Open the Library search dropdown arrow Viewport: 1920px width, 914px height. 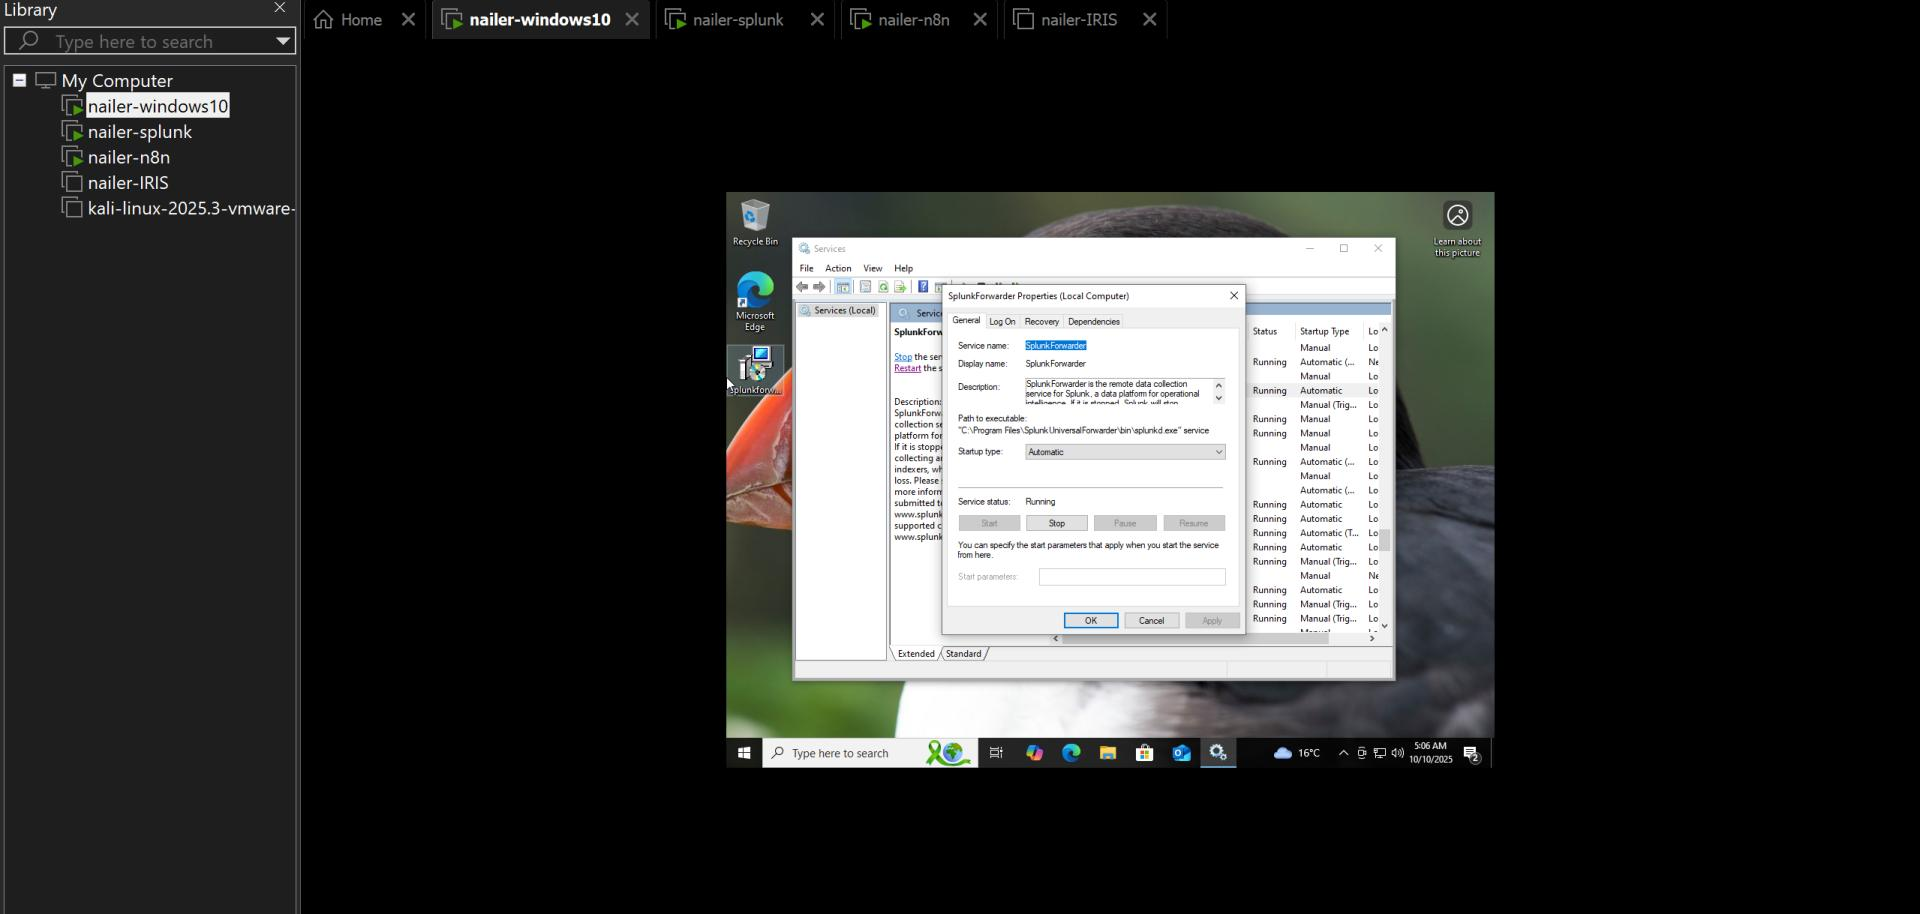283,41
